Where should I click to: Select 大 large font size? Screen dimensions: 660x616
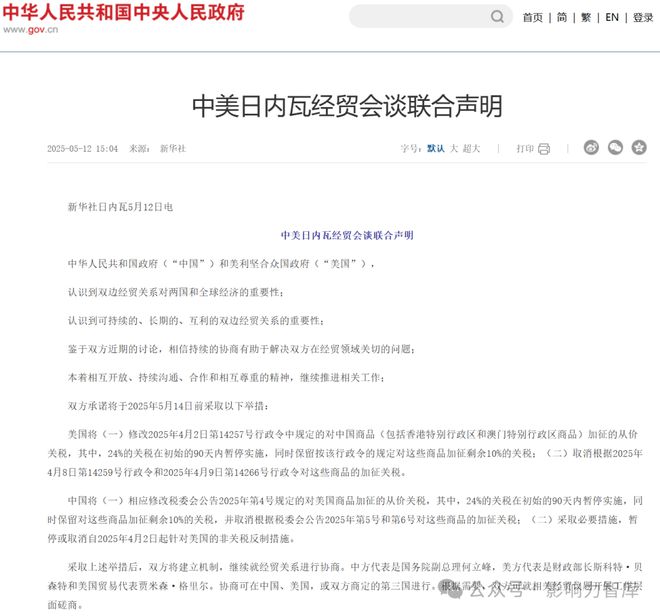(x=454, y=148)
